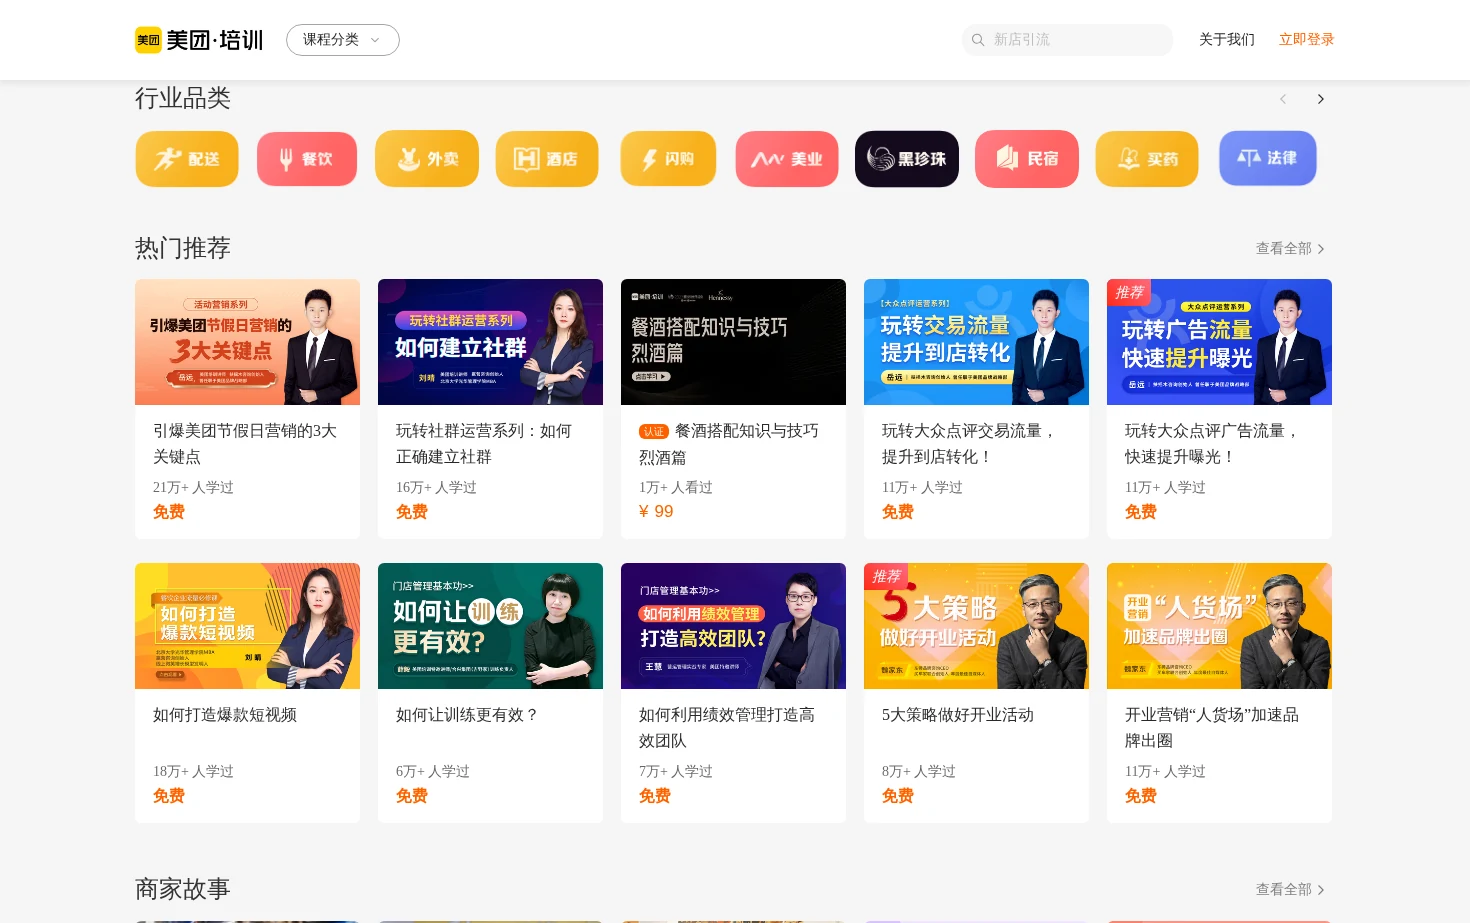1470x923 pixels.
Task: Open the 课程分类 dropdown
Action: click(343, 40)
